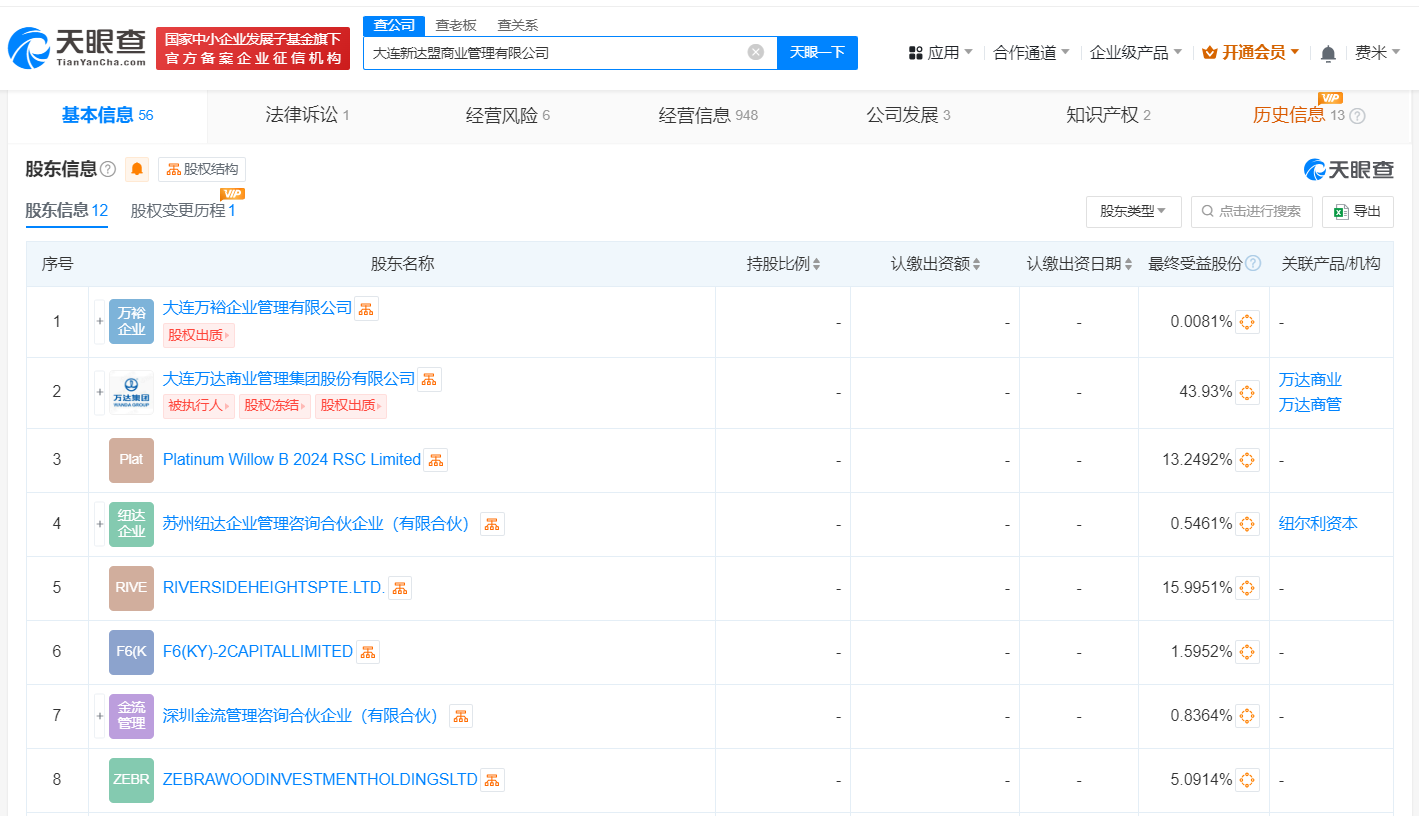The image size is (1419, 816).
Task: Click beneficial share target icon for 43.93%
Action: (1247, 392)
